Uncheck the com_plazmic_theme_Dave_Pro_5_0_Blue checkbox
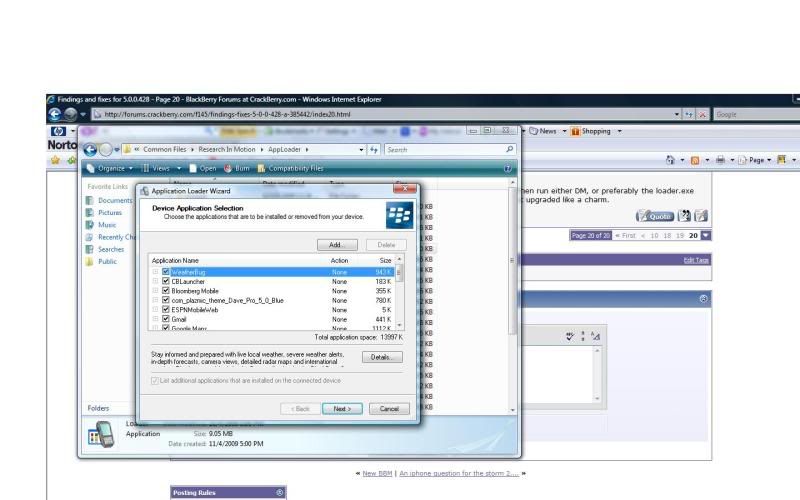The width and height of the screenshot is (800, 500). 166,300
